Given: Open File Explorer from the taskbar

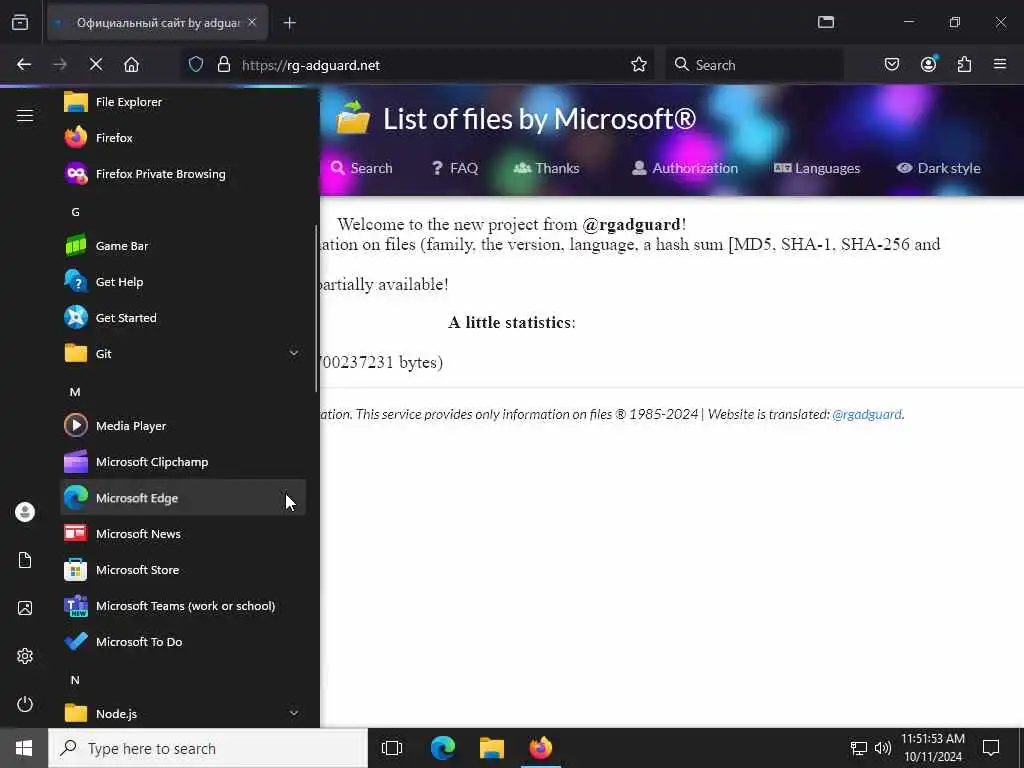Looking at the screenshot, I should (x=492, y=748).
